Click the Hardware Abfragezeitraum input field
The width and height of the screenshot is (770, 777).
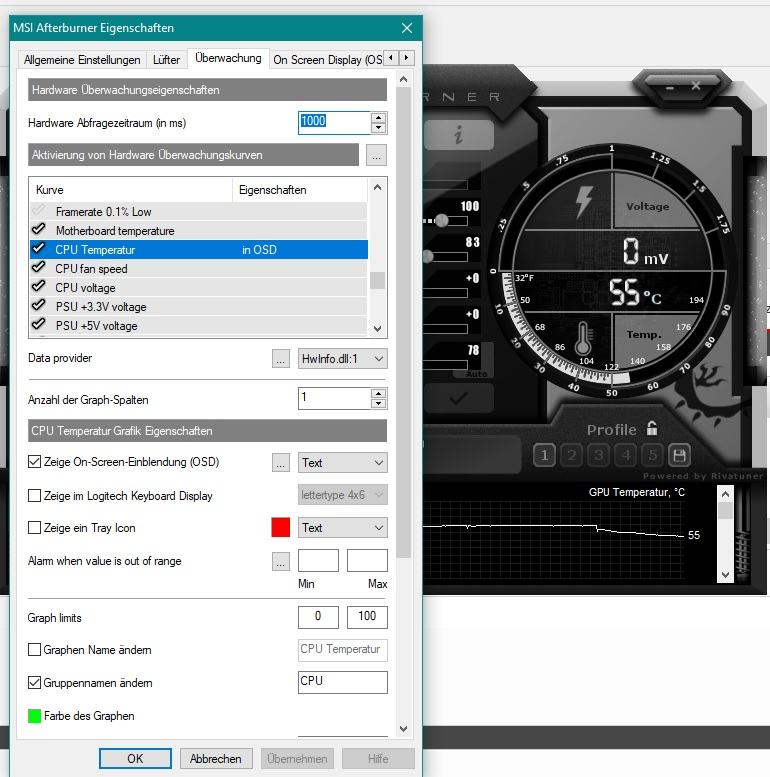[x=334, y=122]
